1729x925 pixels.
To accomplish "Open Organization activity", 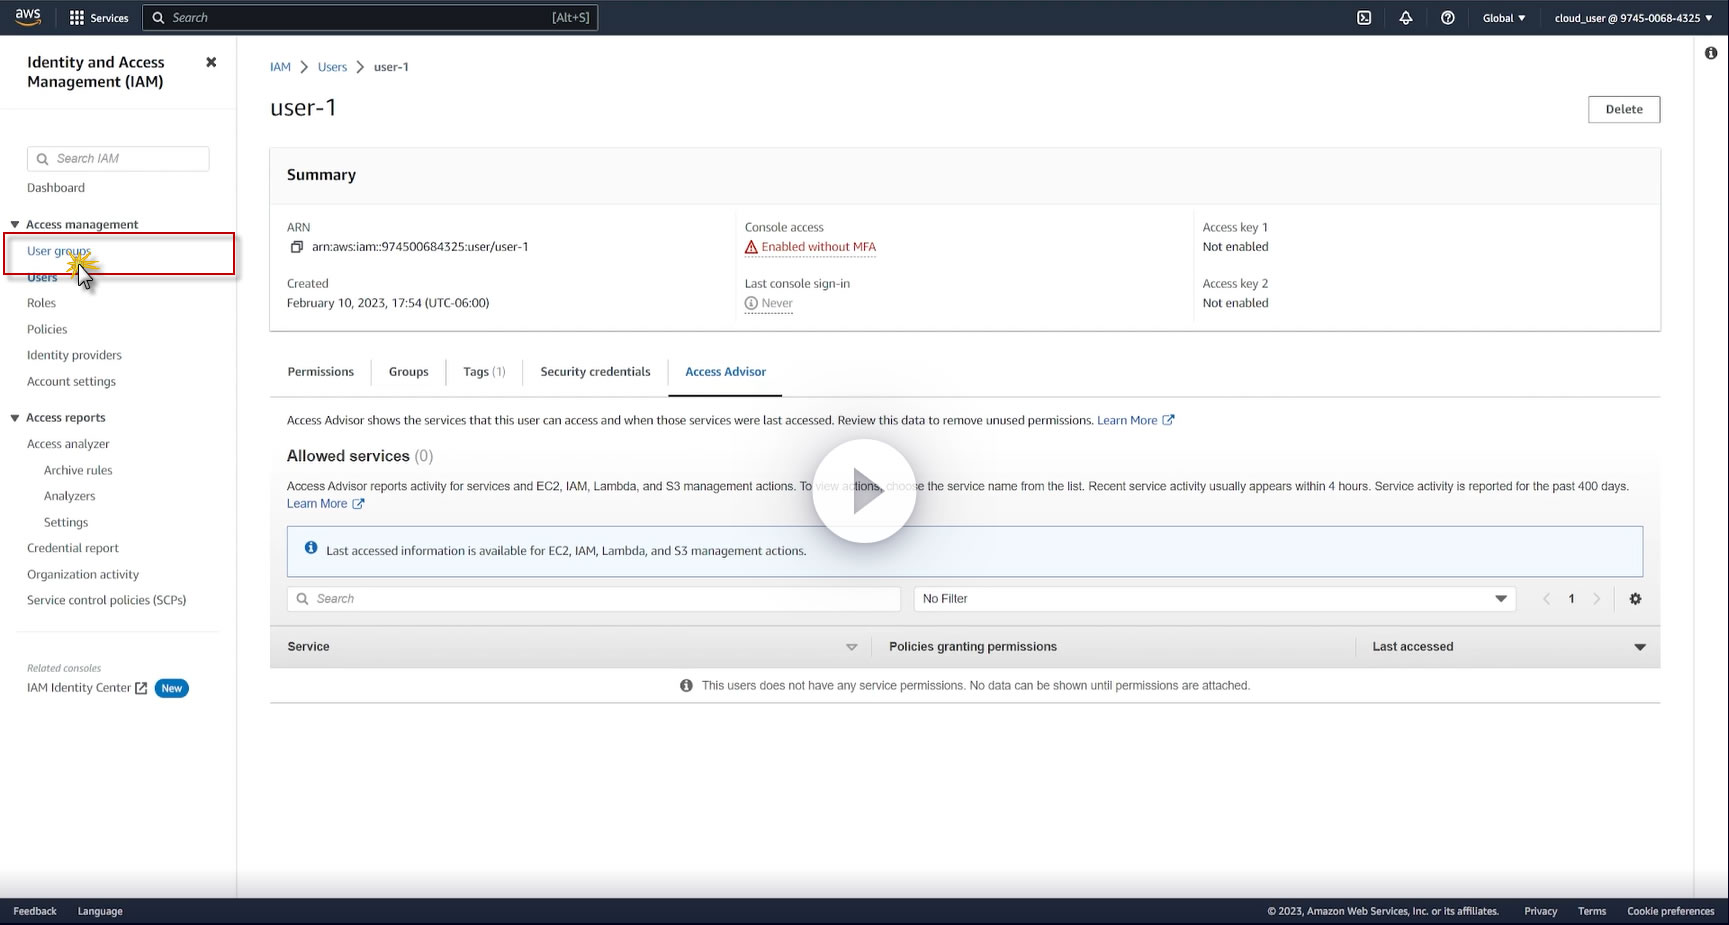I will pos(83,574).
